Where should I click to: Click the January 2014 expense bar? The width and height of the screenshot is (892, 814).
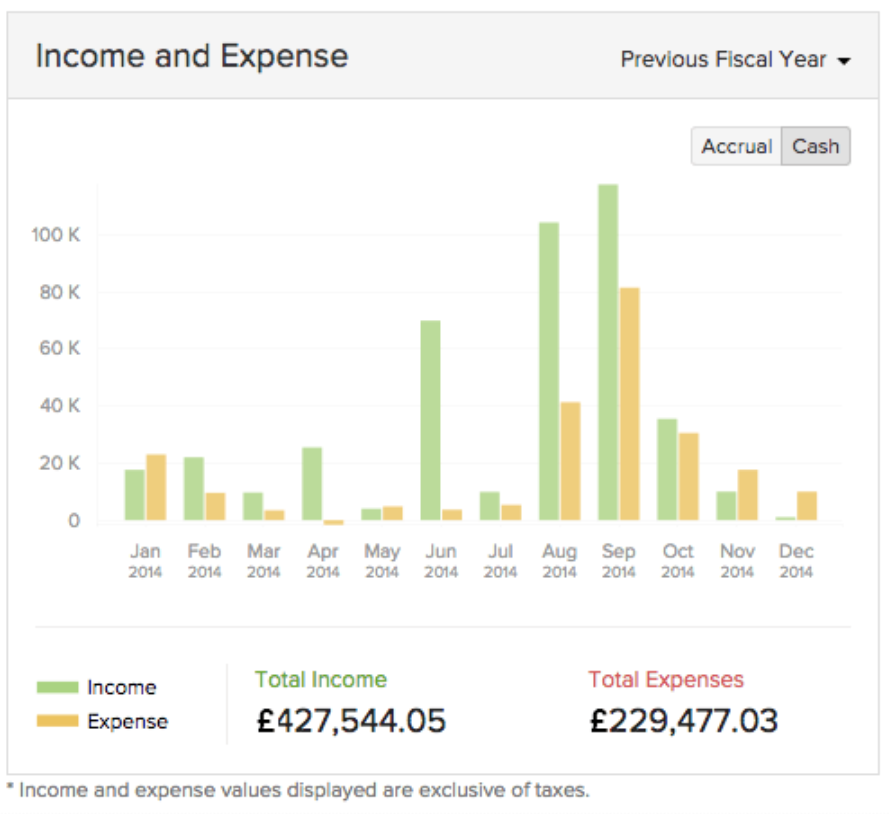click(156, 487)
